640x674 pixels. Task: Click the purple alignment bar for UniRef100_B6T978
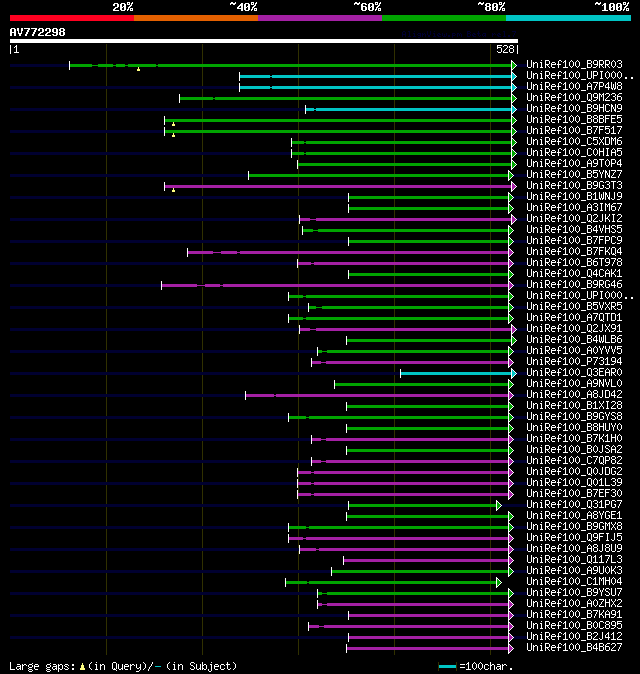[x=403, y=263]
